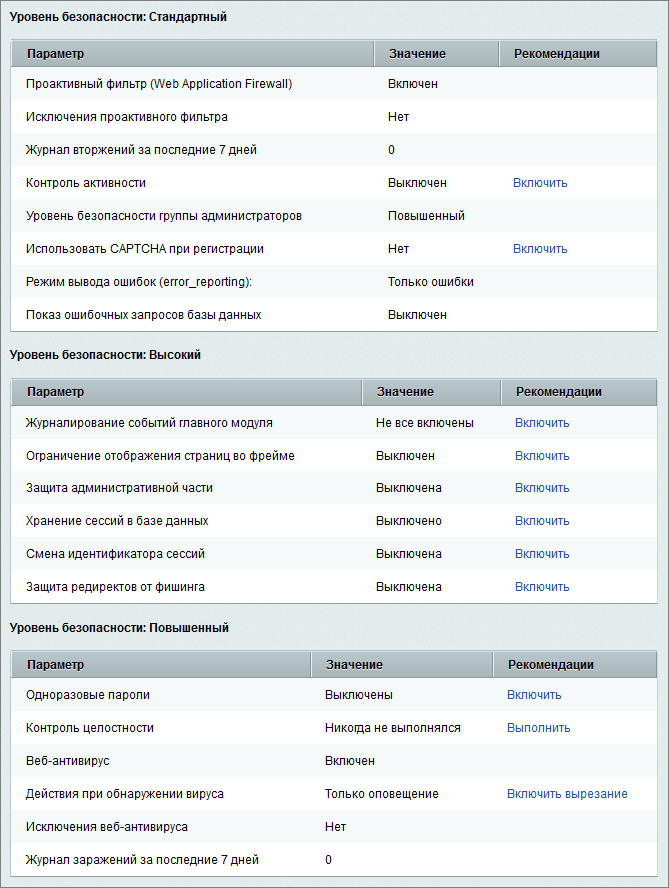Click Включить for Смена идентификатора сессий
This screenshot has width=669, height=888.
click(542, 554)
